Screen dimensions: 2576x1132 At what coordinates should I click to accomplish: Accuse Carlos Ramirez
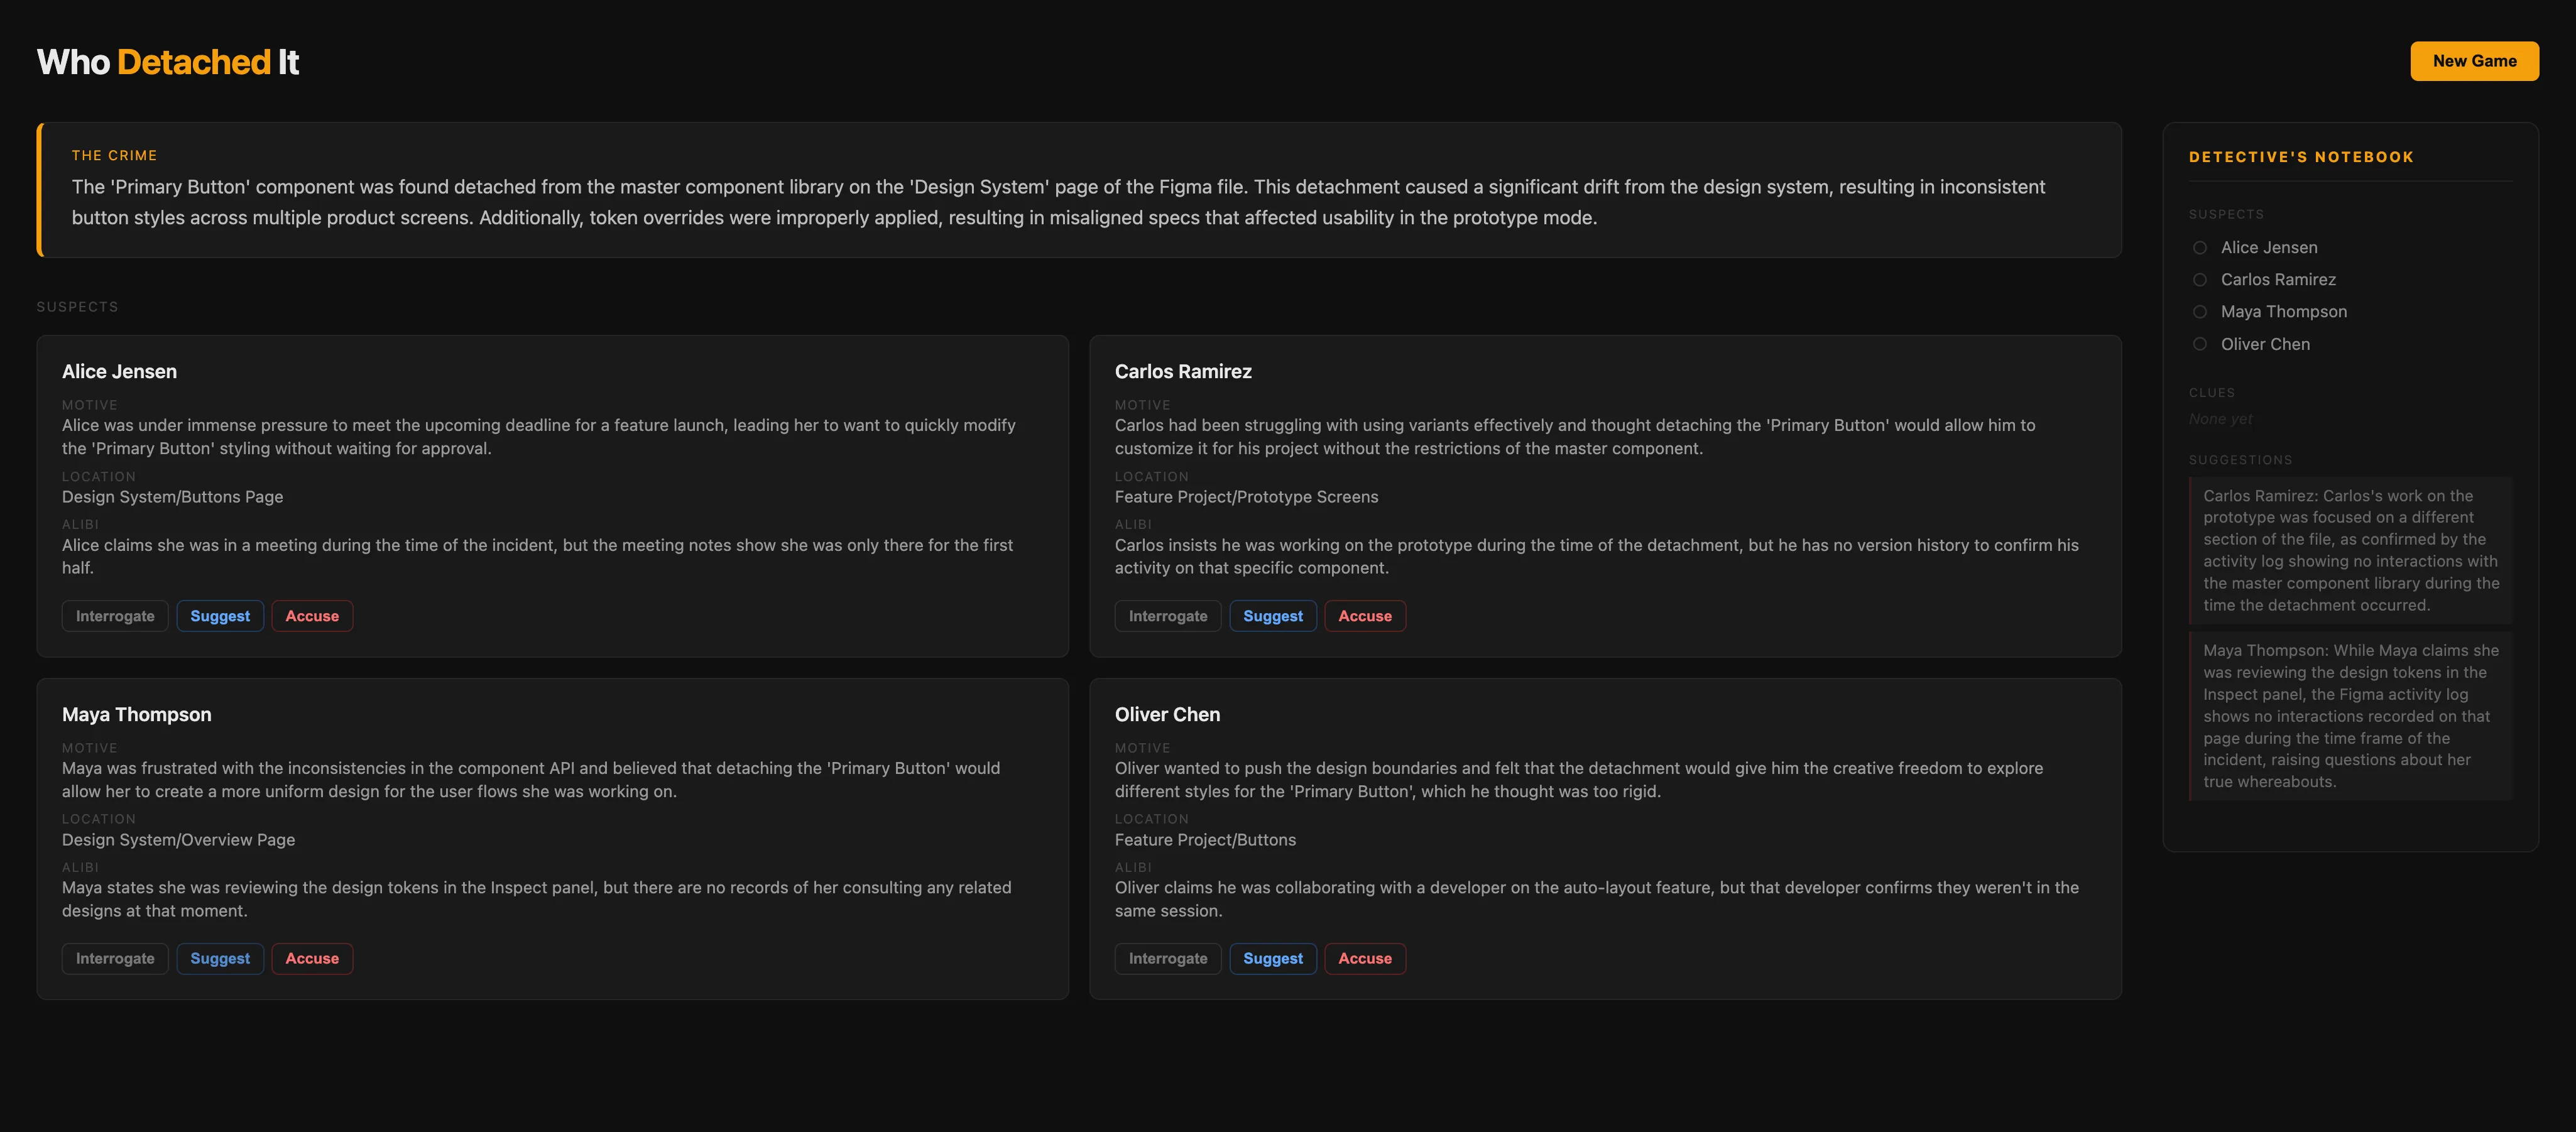pyautogui.click(x=1365, y=616)
